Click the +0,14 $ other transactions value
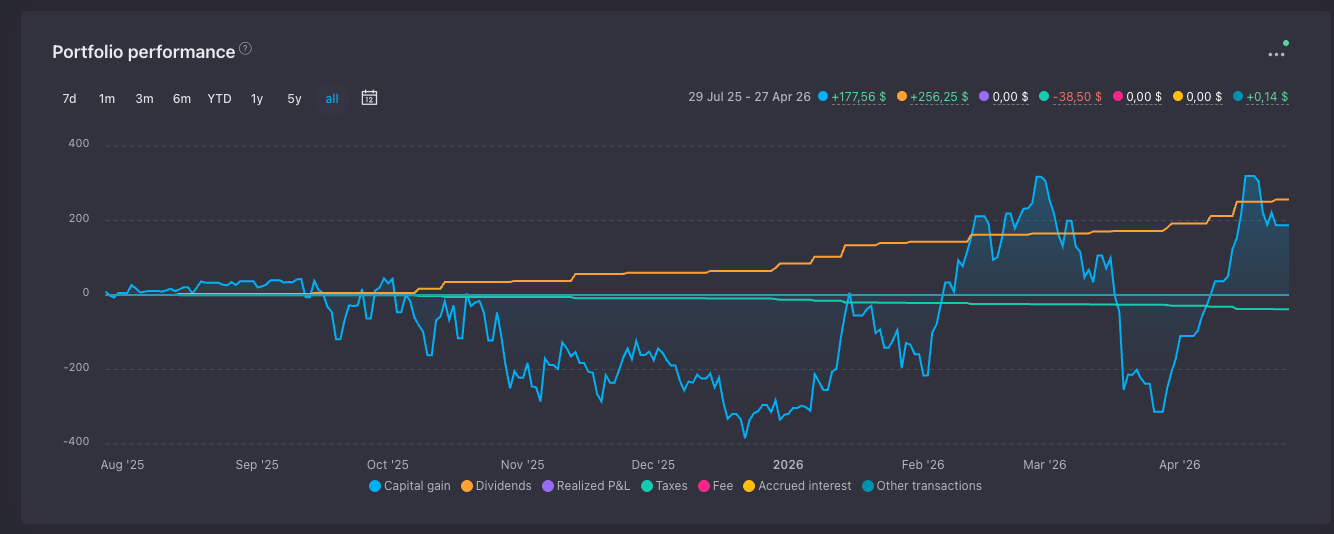Viewport: 1334px width, 534px height. coord(1268,97)
